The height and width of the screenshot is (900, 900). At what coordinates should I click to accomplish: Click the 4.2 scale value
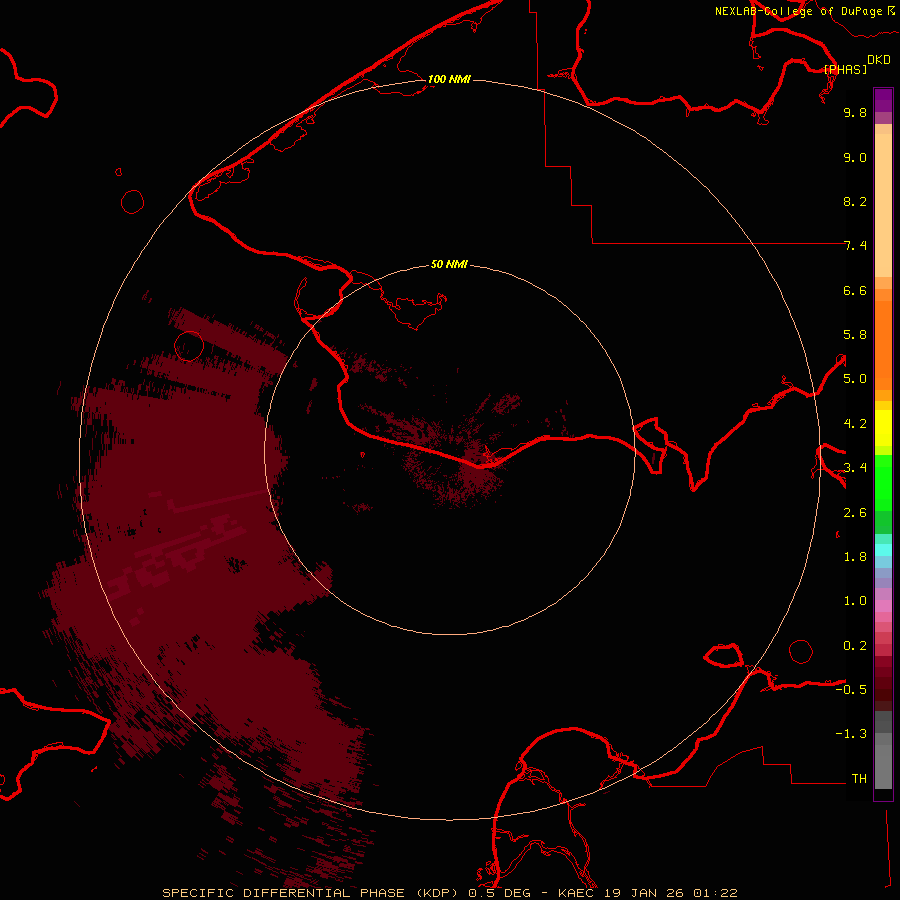[855, 424]
